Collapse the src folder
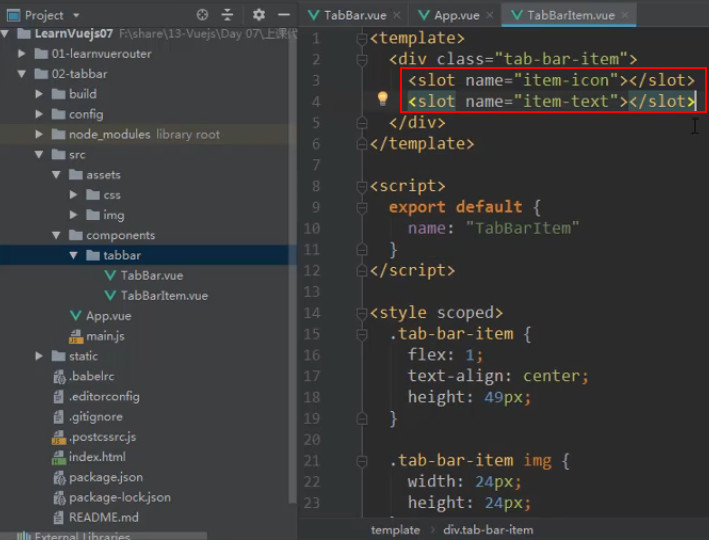This screenshot has width=709, height=540. (39, 154)
